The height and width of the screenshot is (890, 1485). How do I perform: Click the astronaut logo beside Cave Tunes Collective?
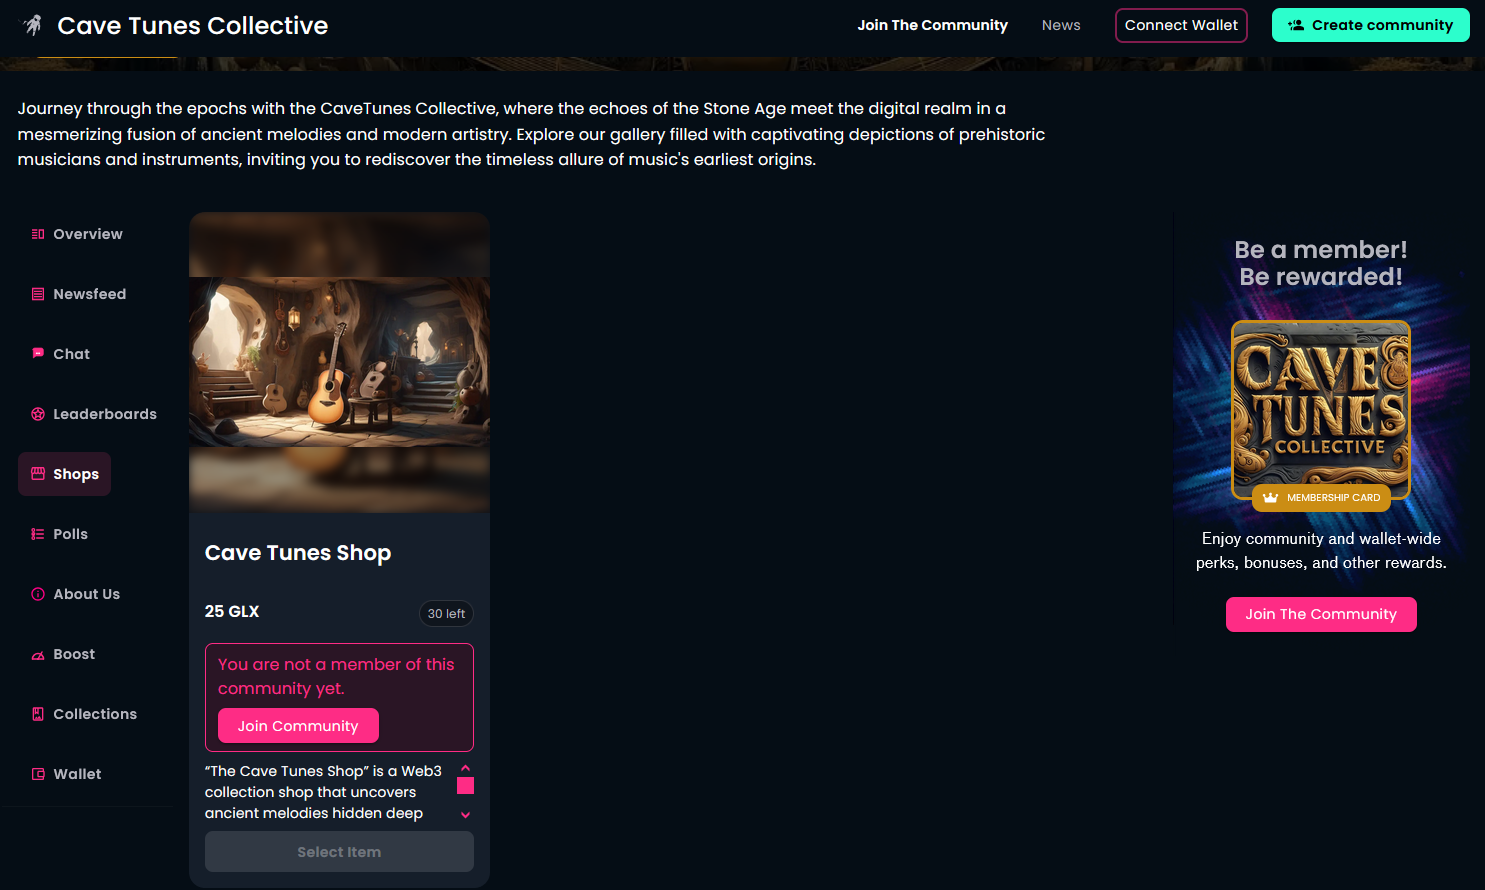point(33,25)
